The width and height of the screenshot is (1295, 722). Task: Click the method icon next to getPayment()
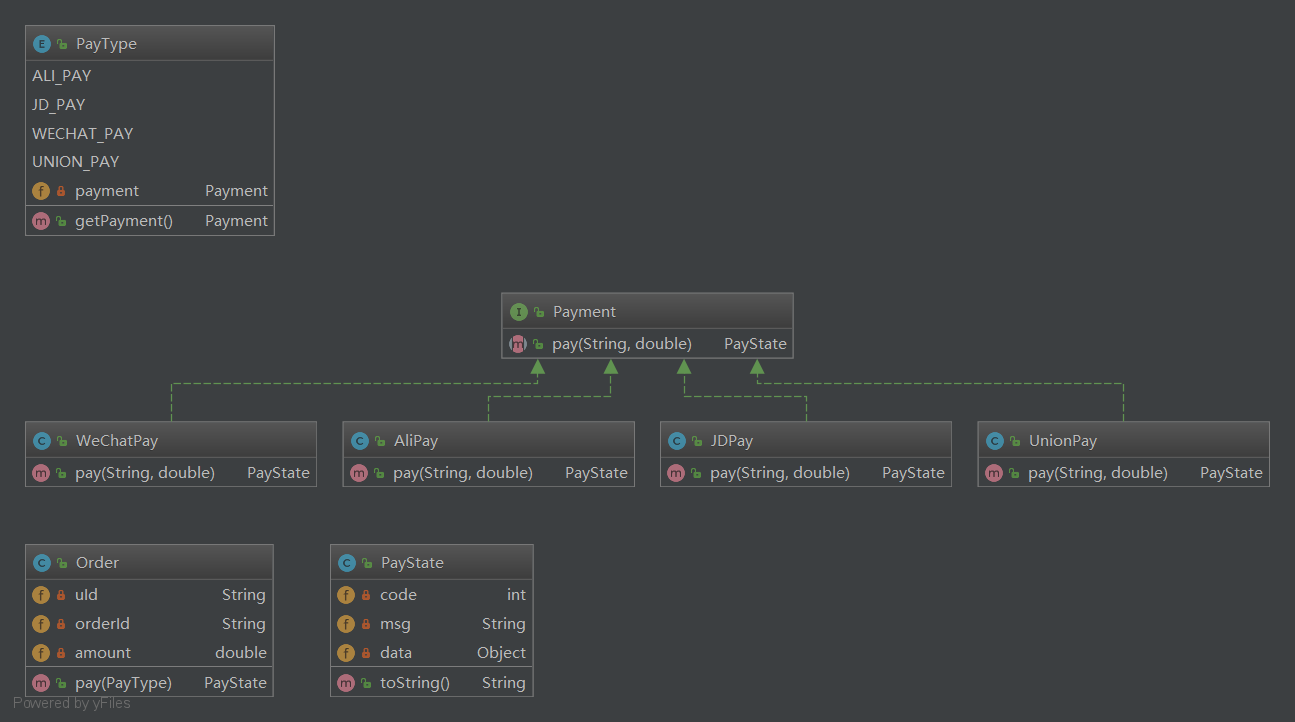click(41, 221)
